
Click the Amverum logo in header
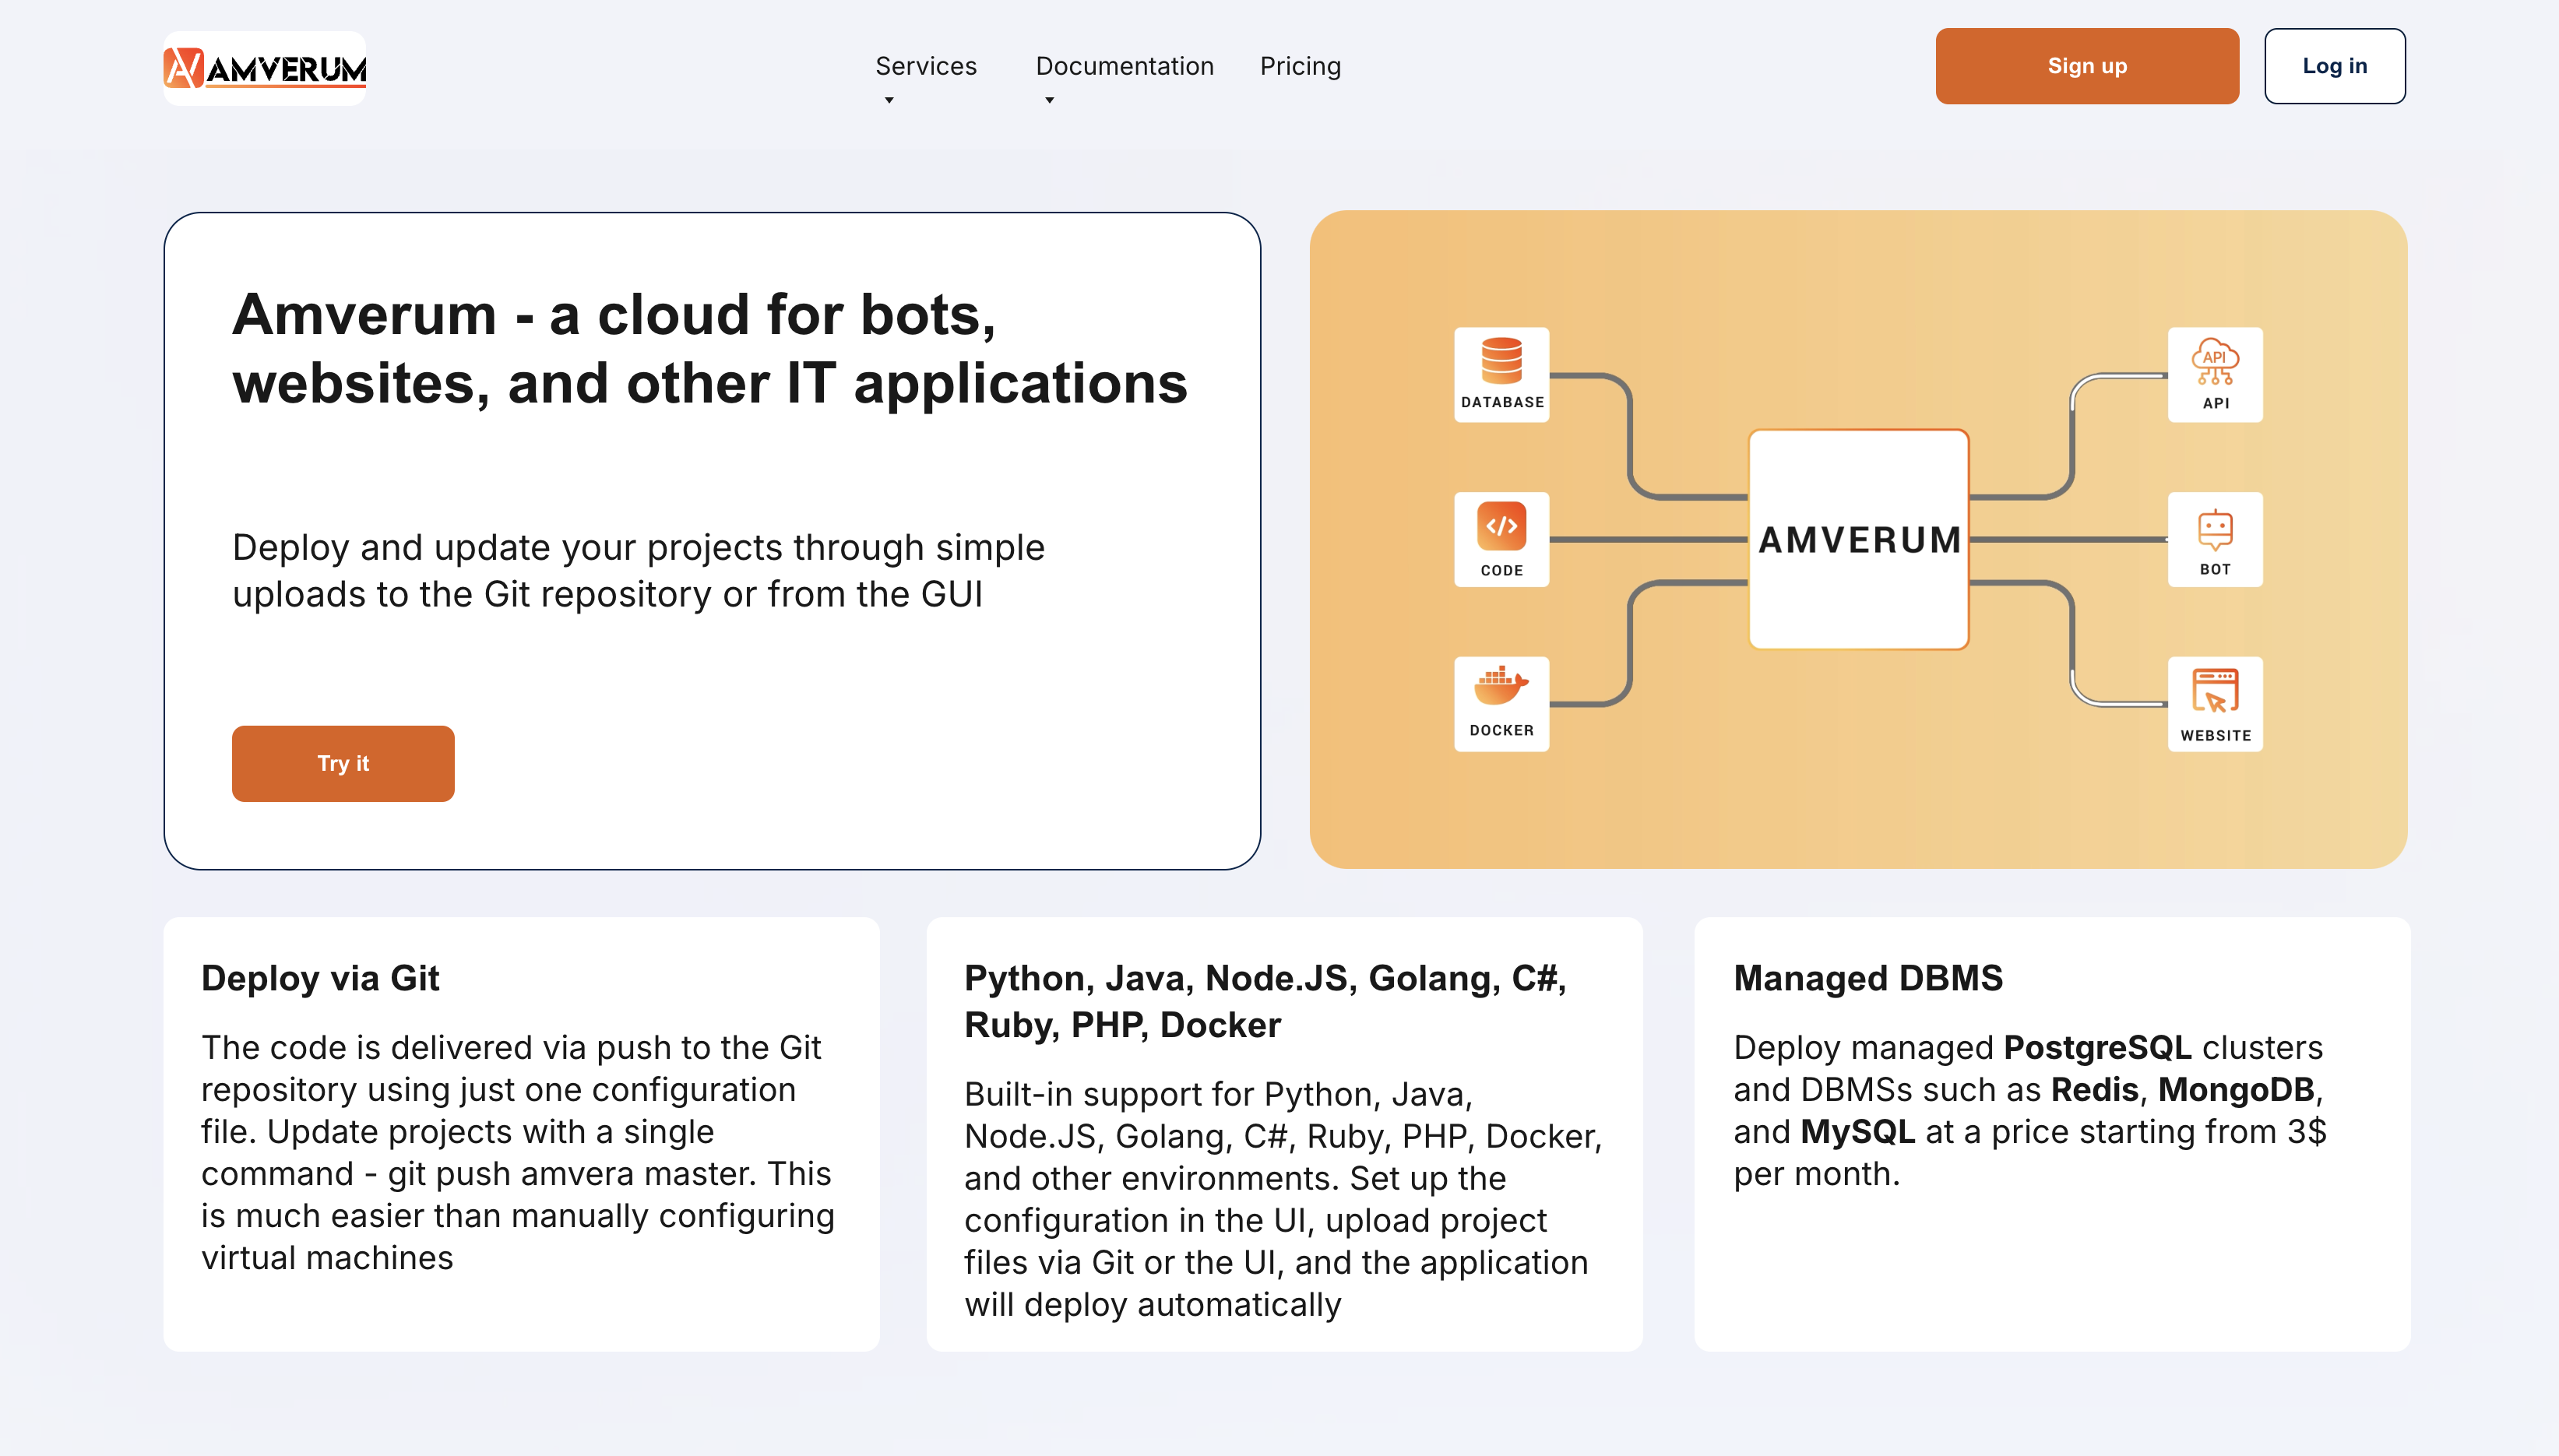coord(265,68)
